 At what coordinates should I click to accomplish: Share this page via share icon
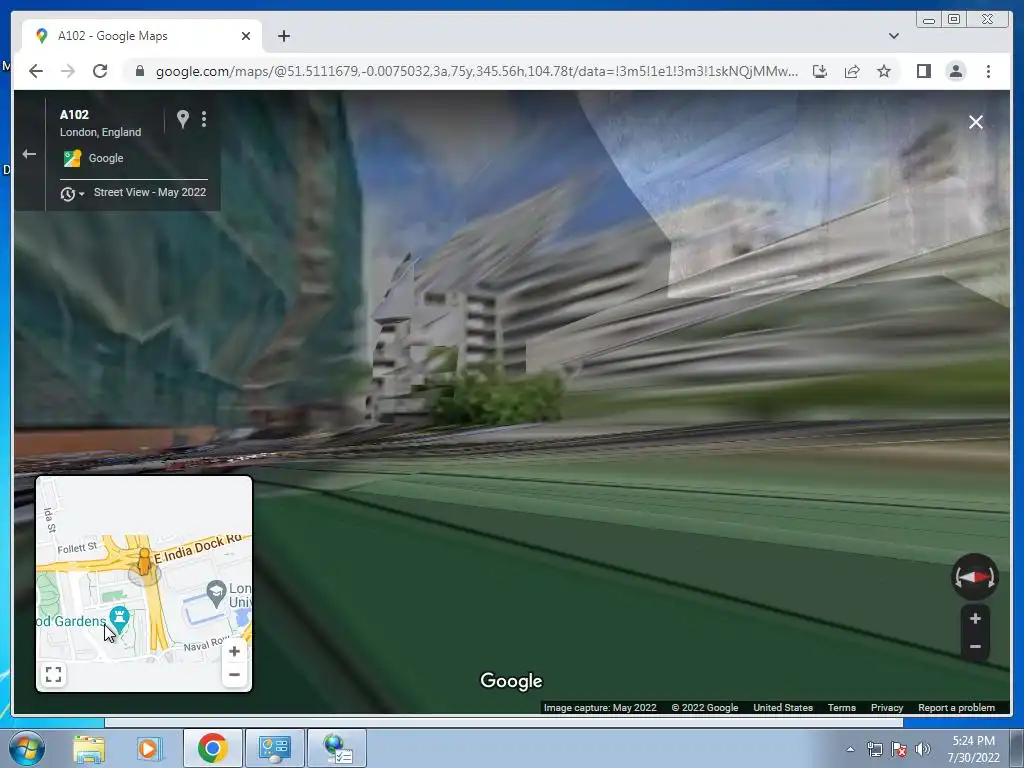(x=852, y=71)
